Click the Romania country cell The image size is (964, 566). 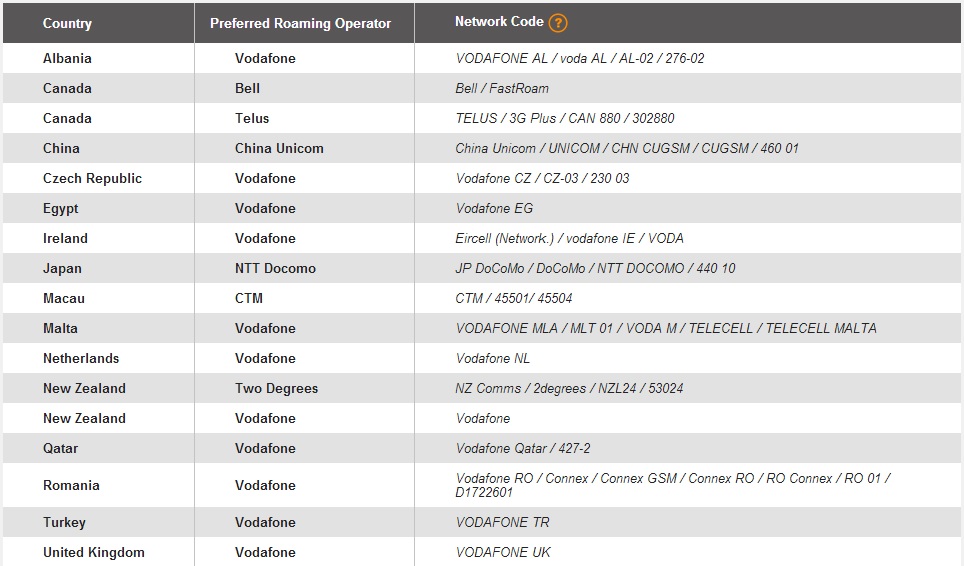71,485
